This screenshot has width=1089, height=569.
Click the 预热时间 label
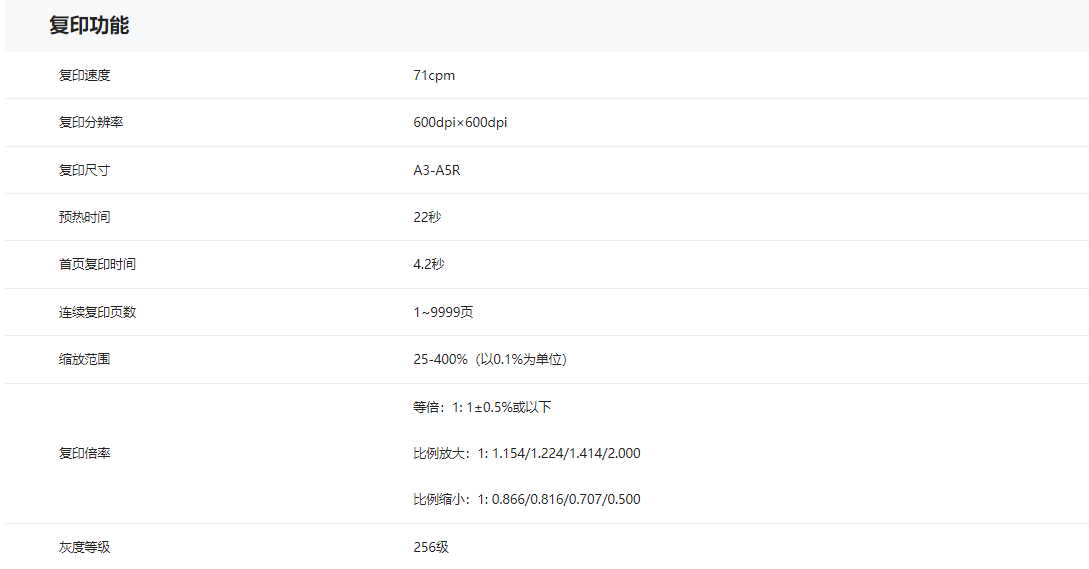[x=84, y=217]
